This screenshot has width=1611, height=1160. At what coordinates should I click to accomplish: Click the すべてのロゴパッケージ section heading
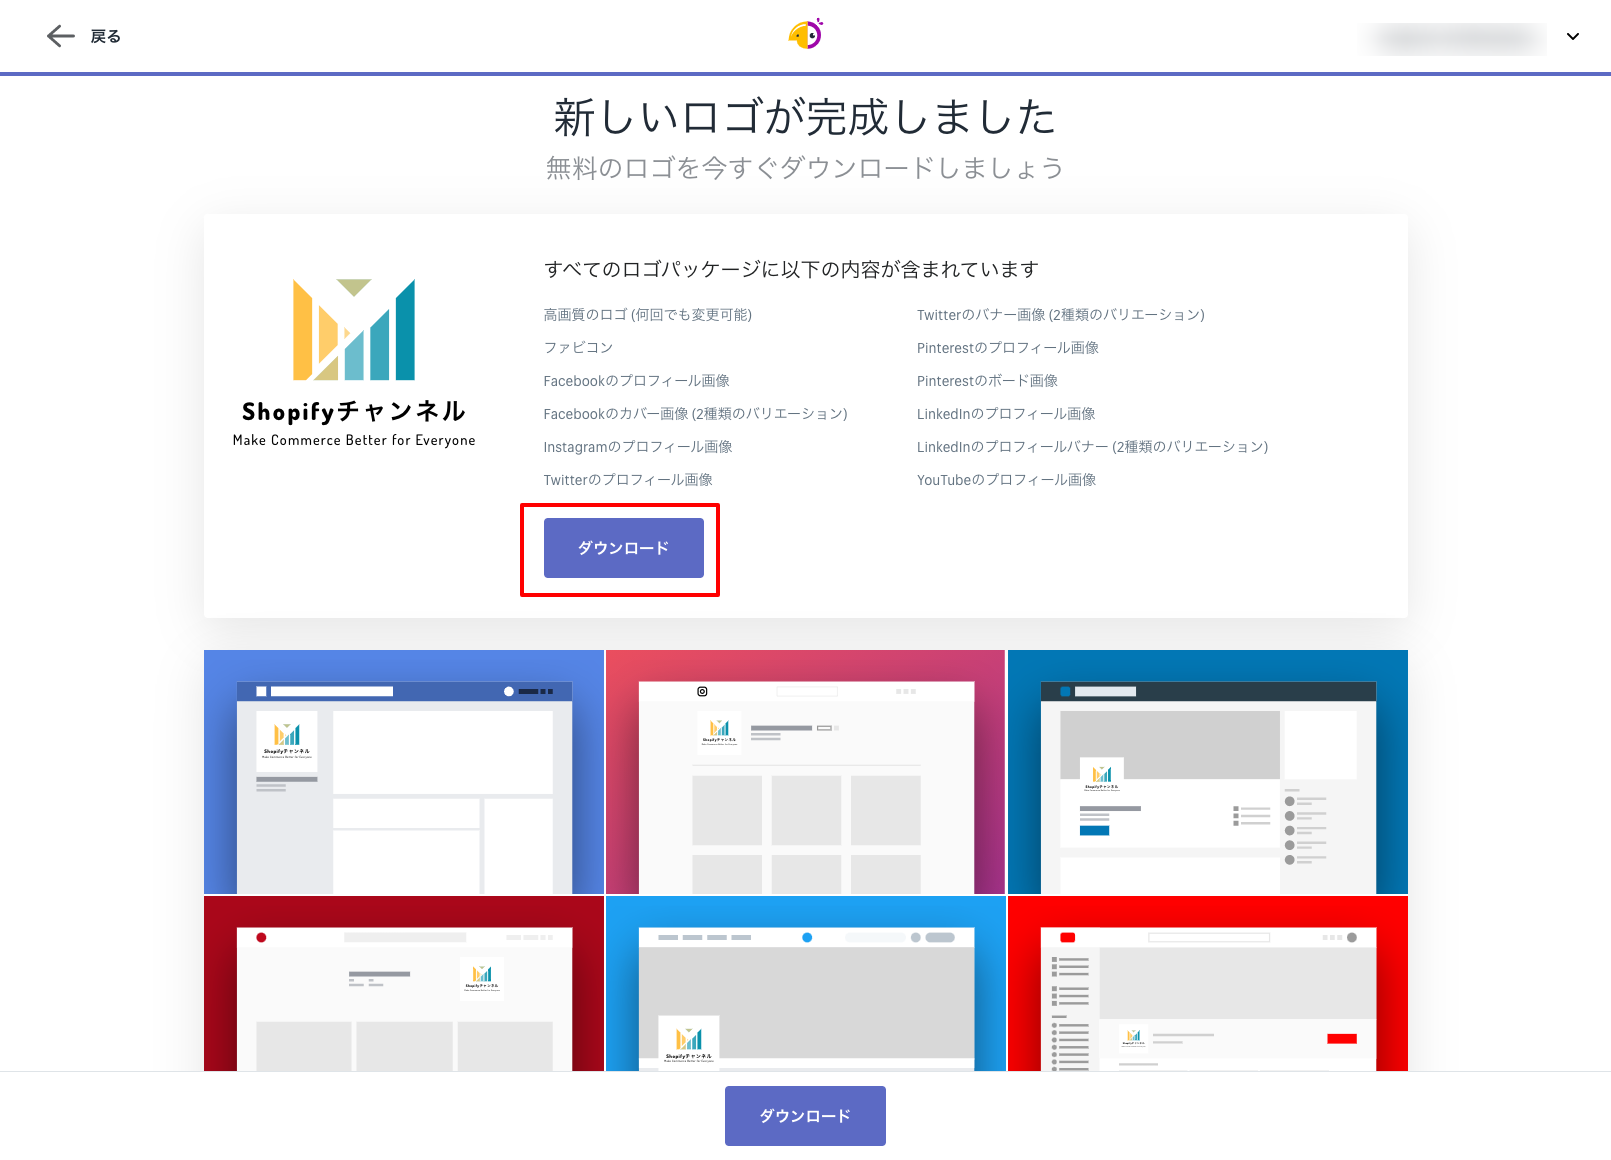[x=791, y=270]
